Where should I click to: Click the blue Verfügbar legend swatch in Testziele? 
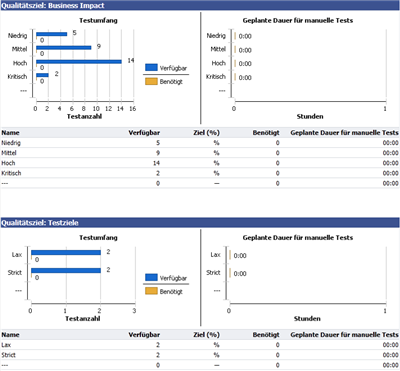click(x=151, y=277)
